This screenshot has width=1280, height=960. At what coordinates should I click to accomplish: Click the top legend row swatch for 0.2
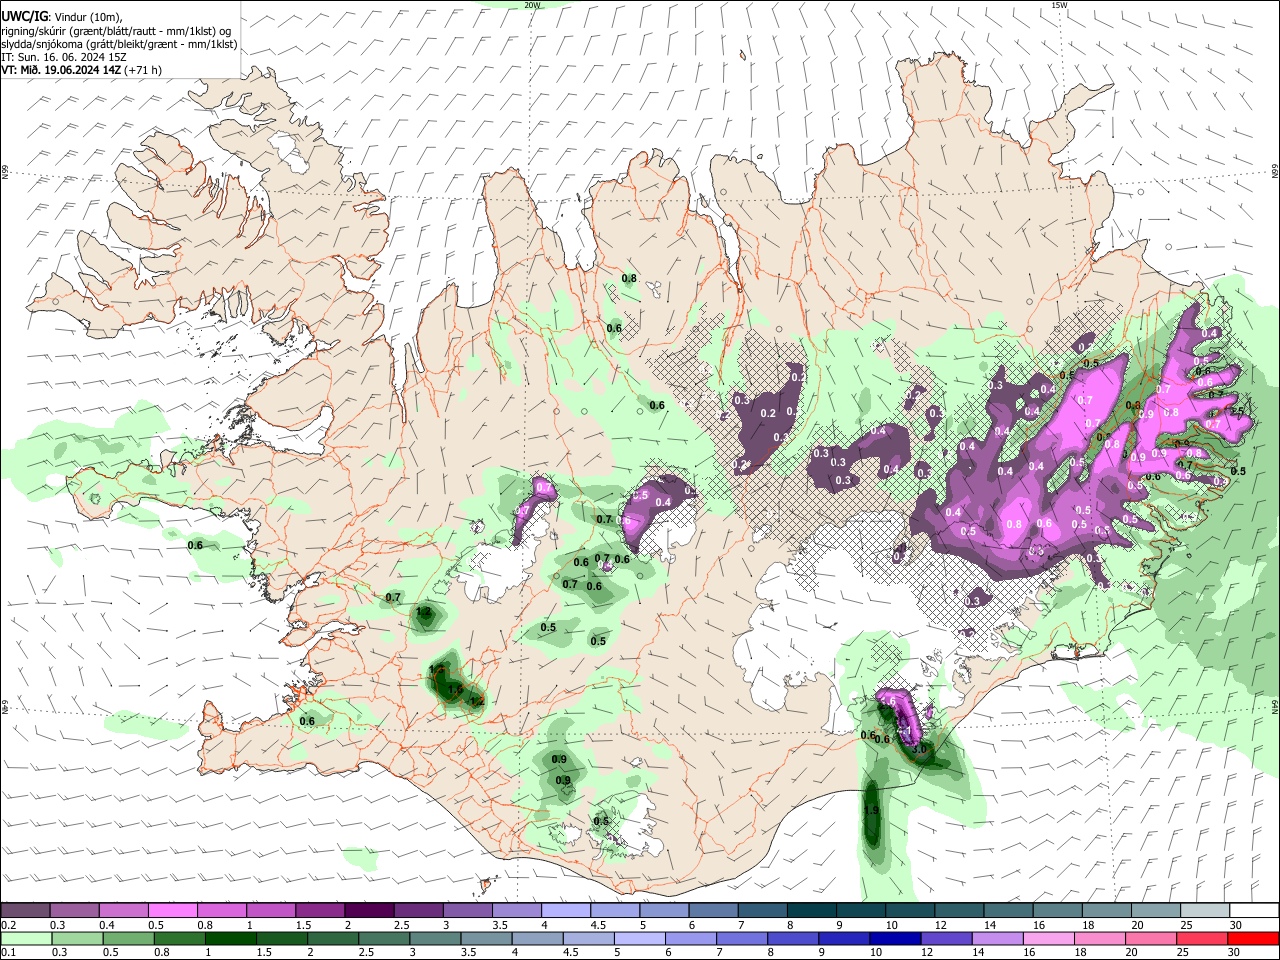(25, 910)
